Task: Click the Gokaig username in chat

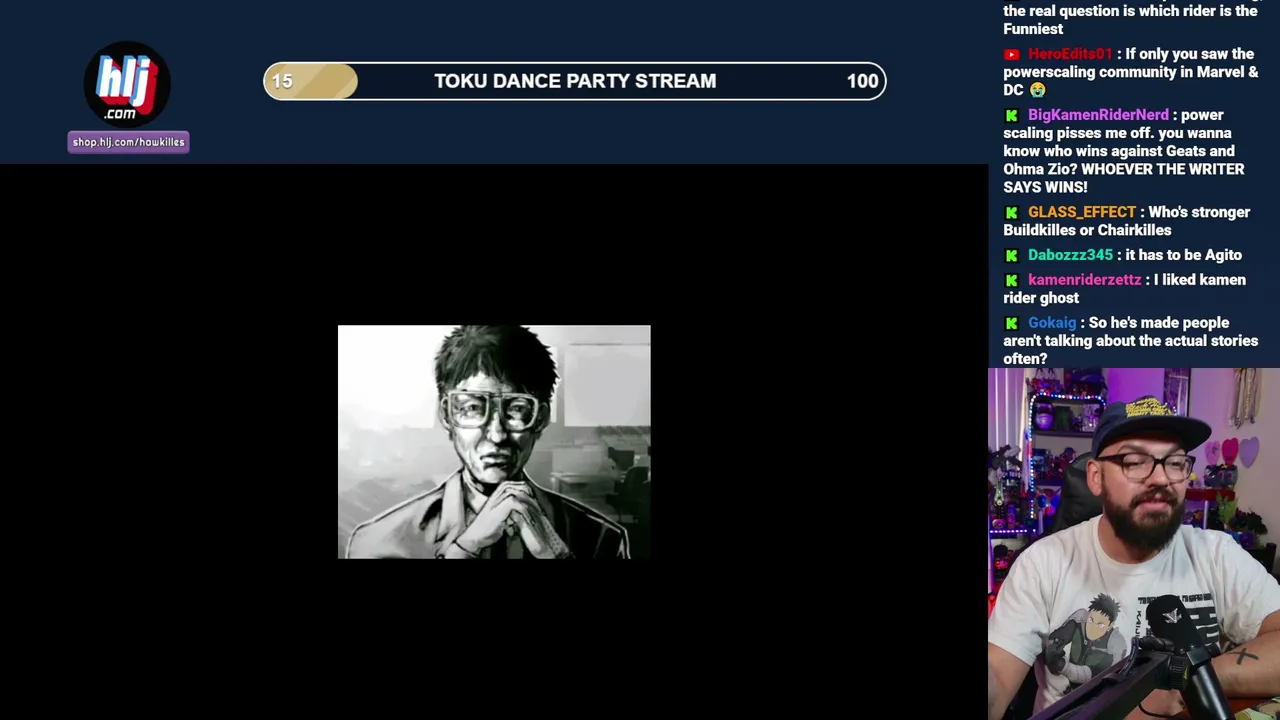Action: (x=1052, y=323)
